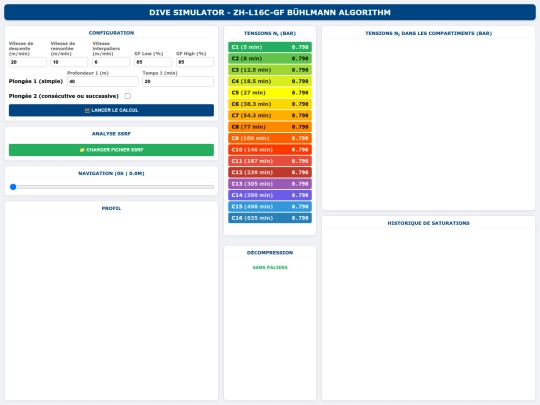
Task: Select the C1 (5 min) compartment row
Action: pos(270,47)
